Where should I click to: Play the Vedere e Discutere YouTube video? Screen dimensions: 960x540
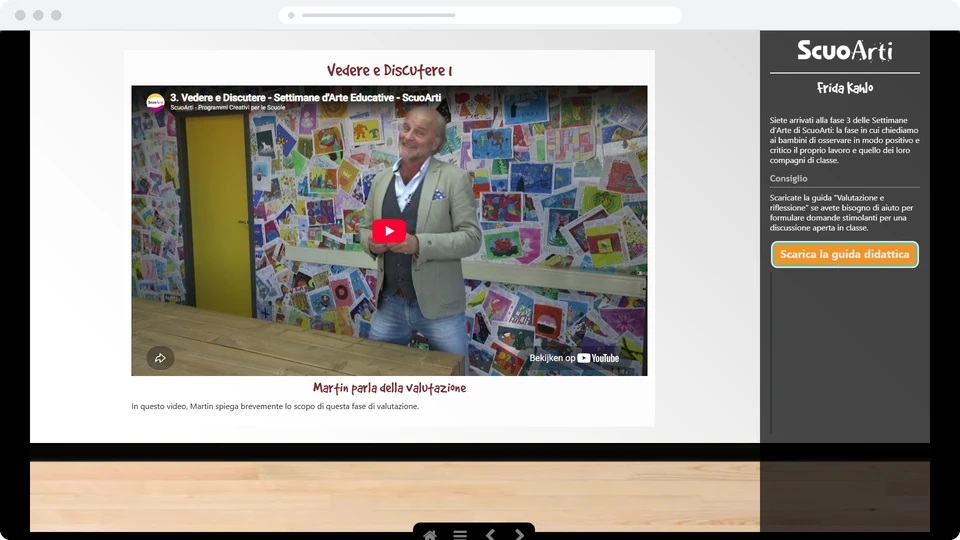tap(389, 231)
